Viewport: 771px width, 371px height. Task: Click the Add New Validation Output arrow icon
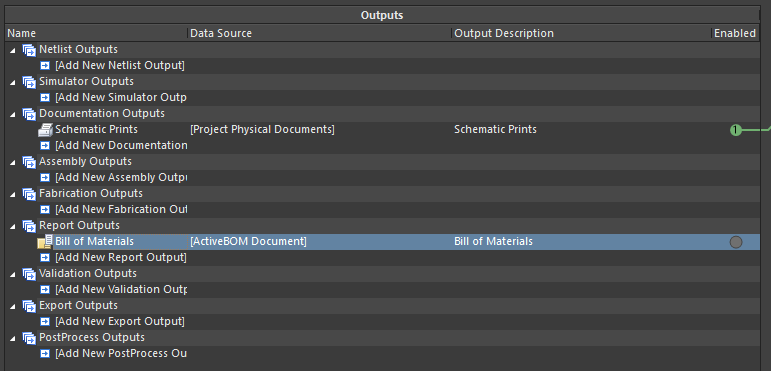click(45, 290)
